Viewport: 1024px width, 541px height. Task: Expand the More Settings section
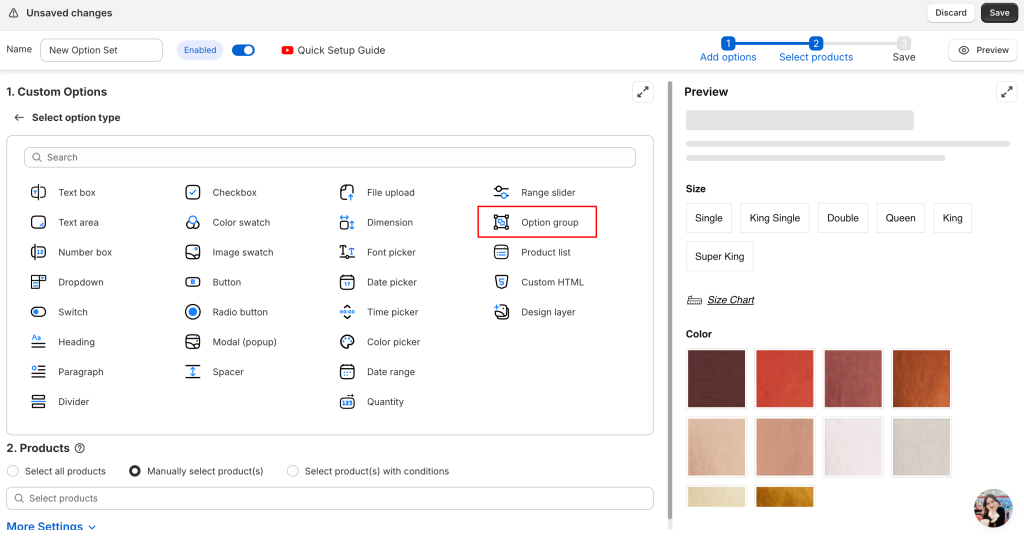point(51,526)
